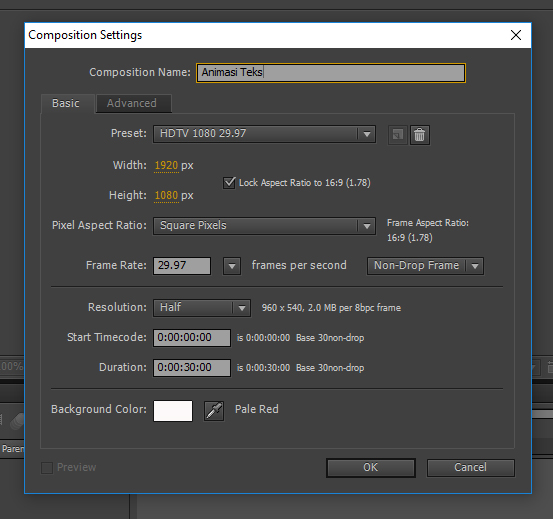Close the Composition Settings dialog
553x519 pixels.
516,35
